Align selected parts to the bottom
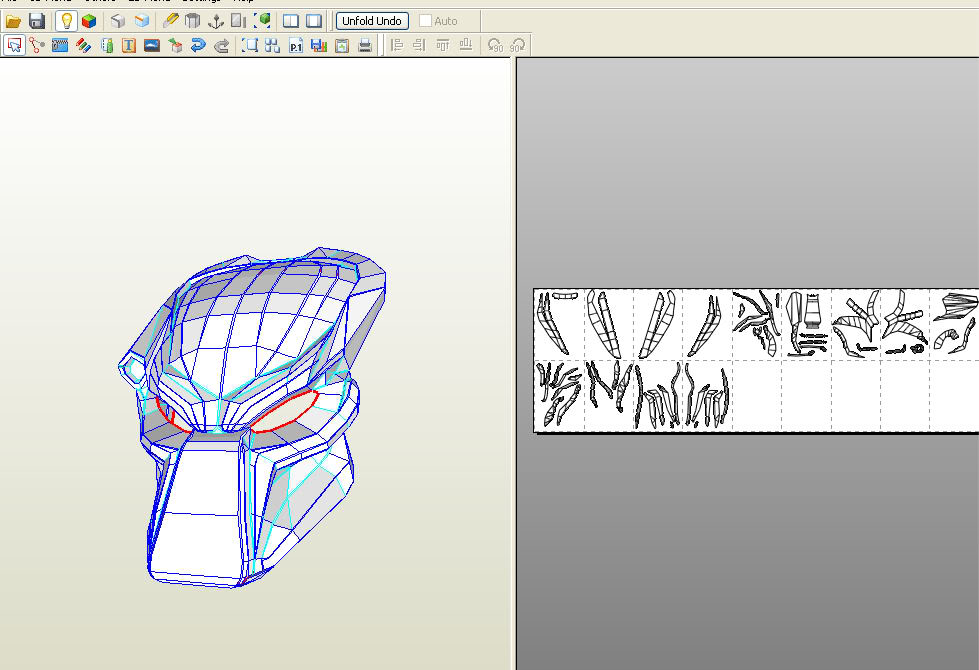Viewport: 979px width, 670px height. (466, 46)
